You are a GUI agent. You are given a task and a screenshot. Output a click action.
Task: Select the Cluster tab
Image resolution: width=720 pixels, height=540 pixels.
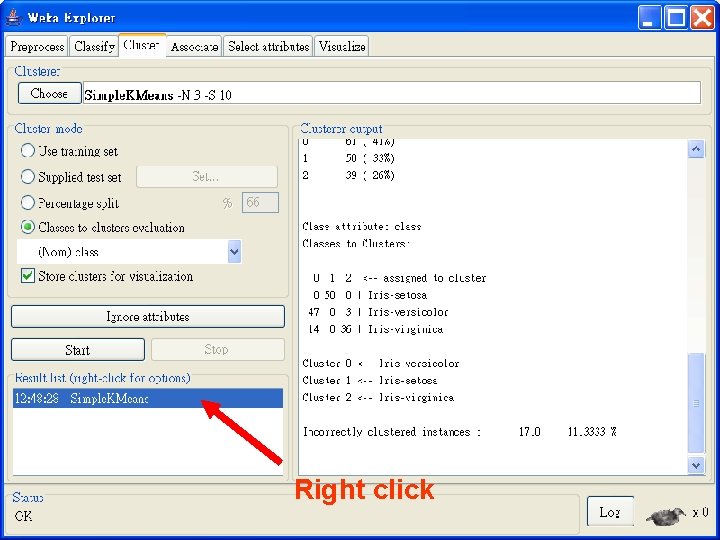(x=142, y=45)
